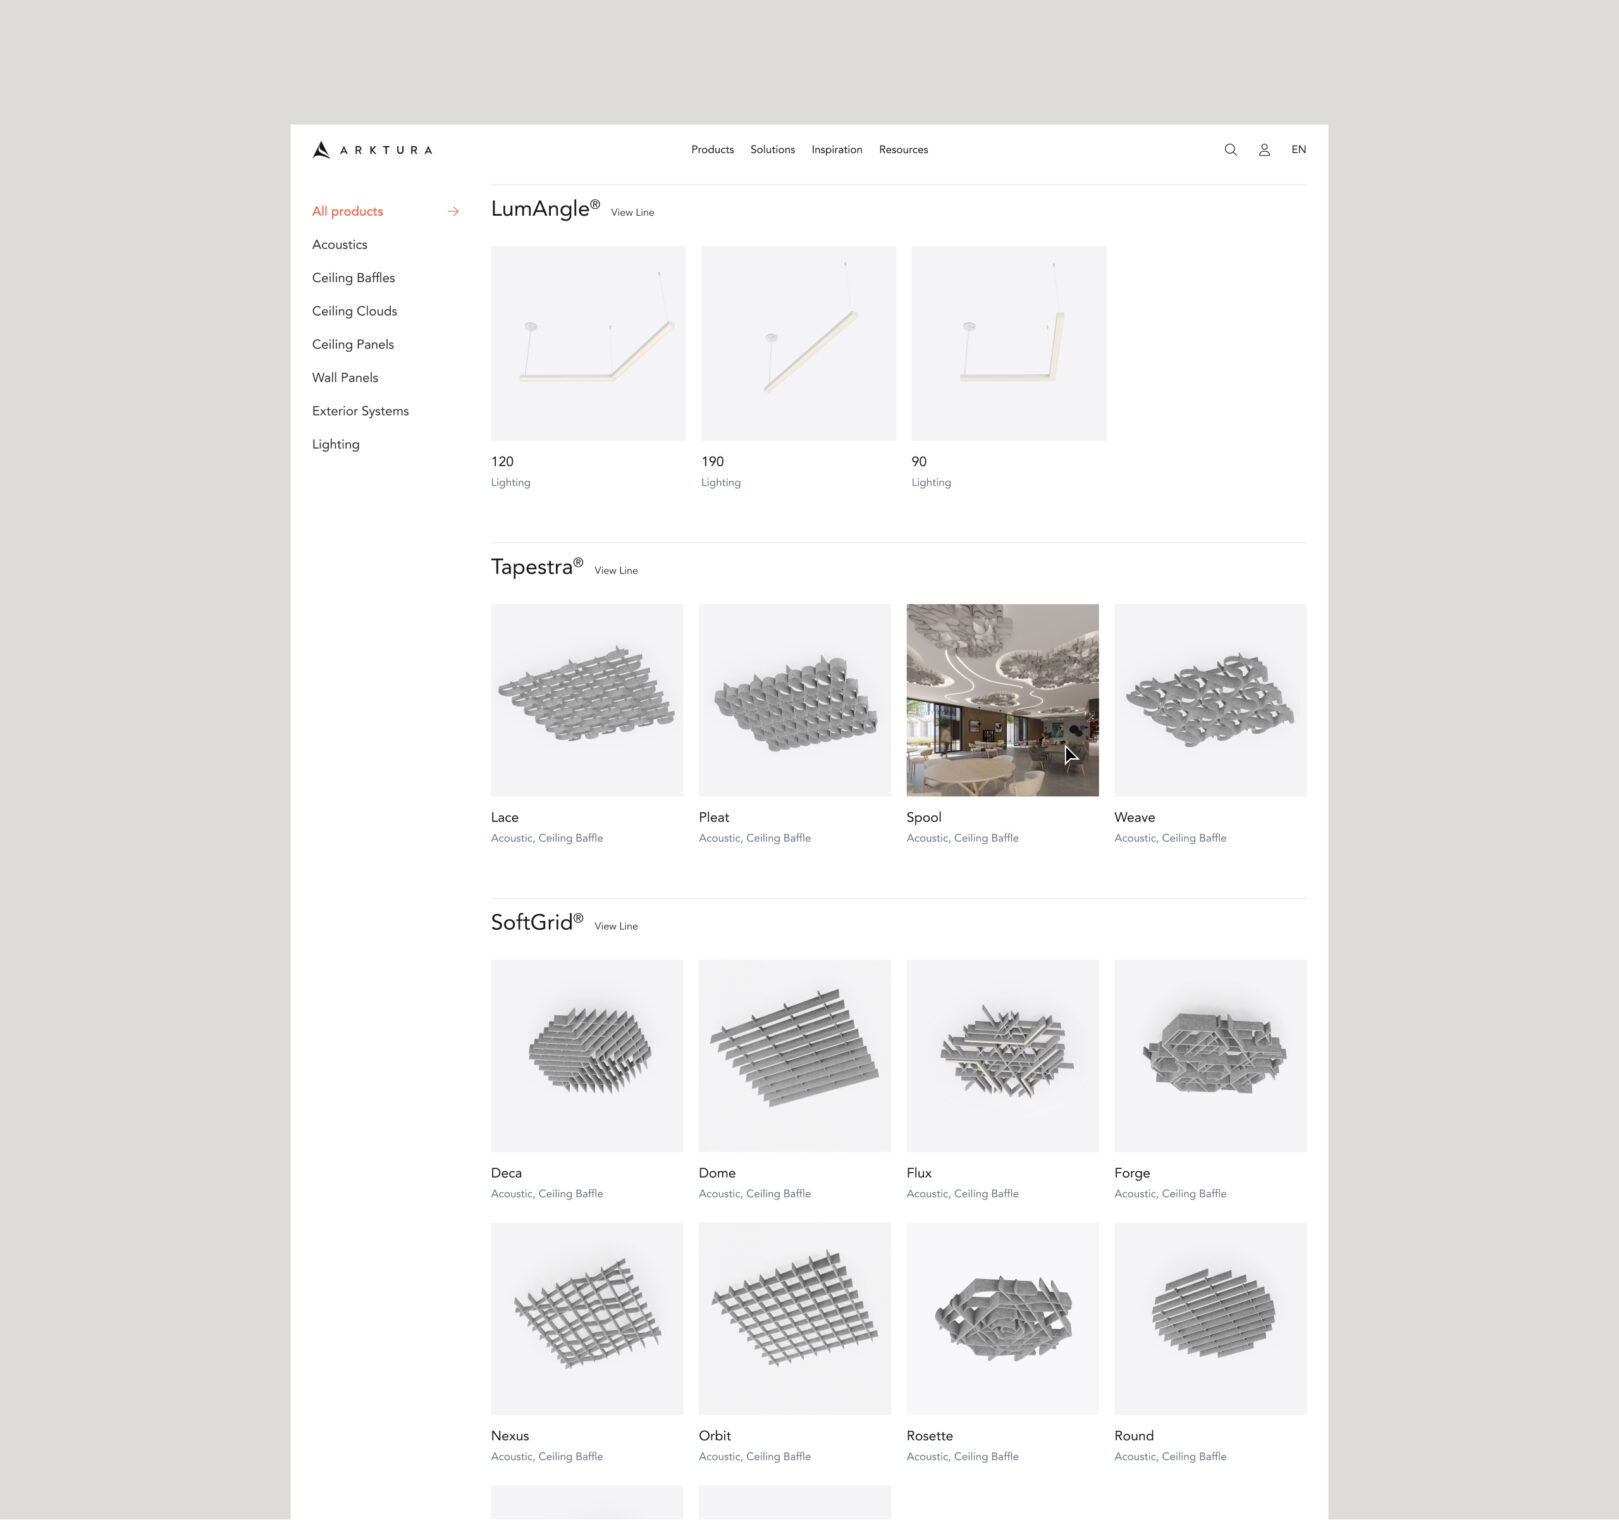Select Acoustics in the sidebar

(x=339, y=245)
